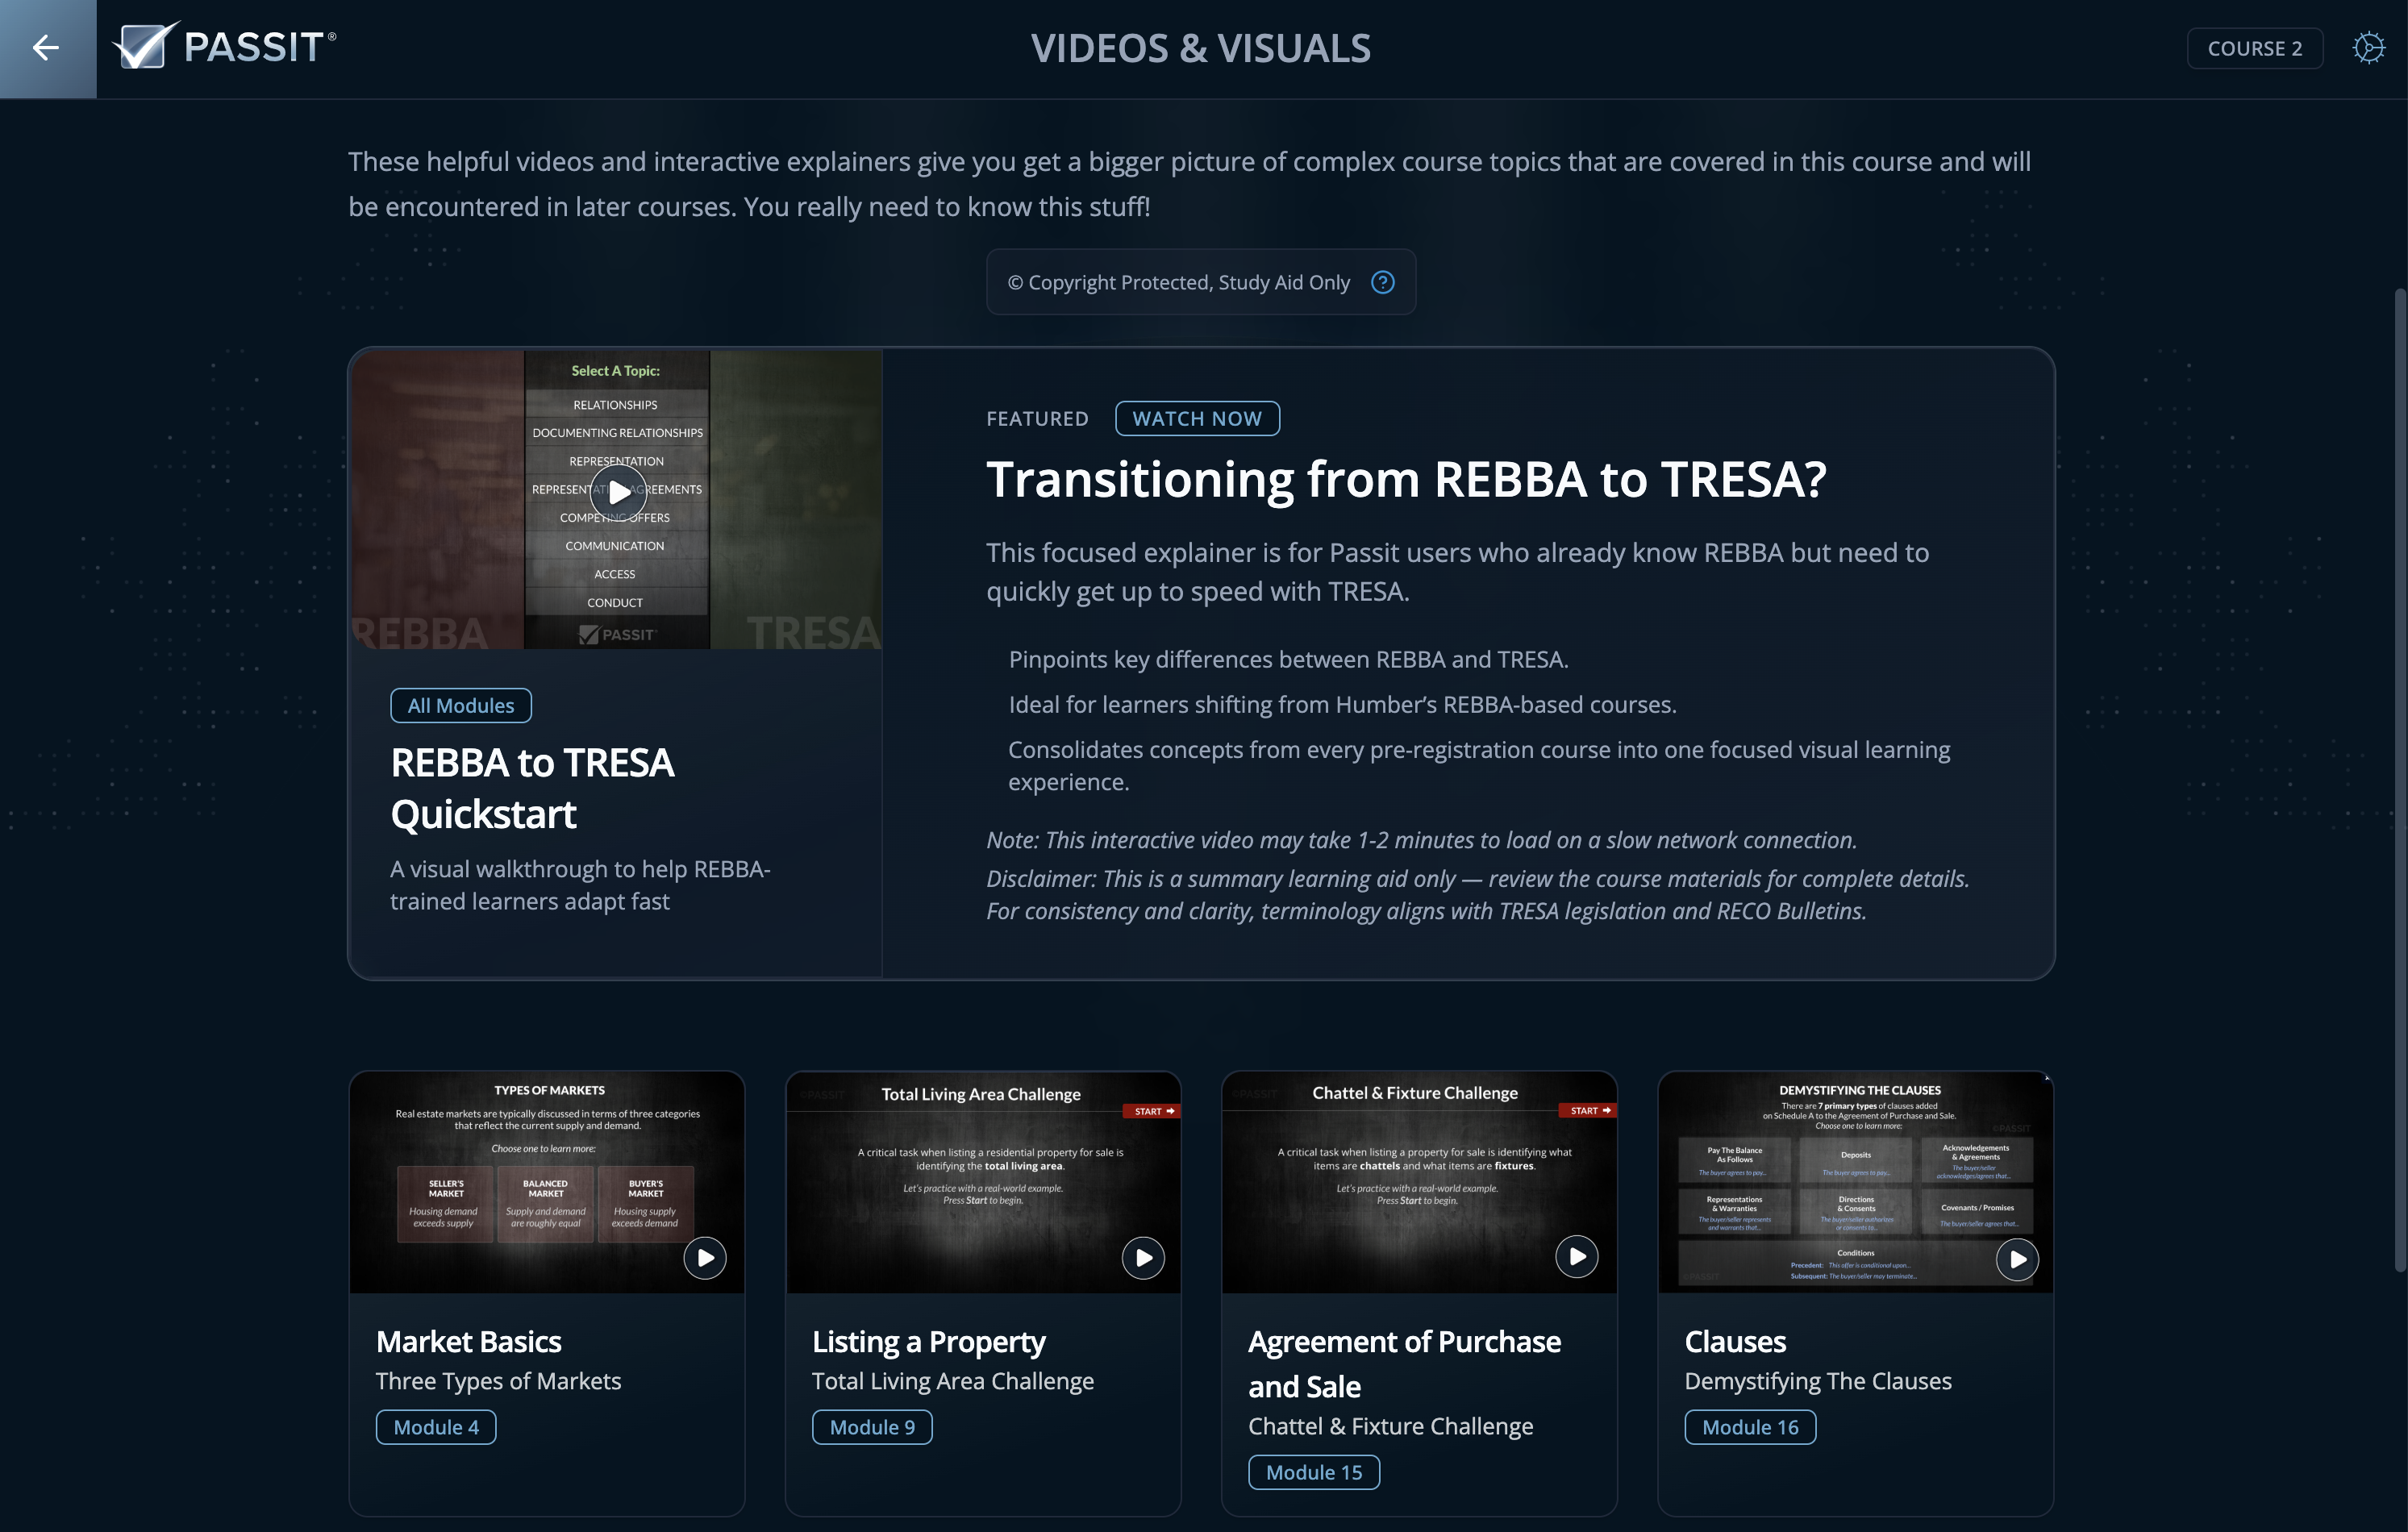Click the copyright help question mark icon
Viewport: 2408px width, 1532px height.
coord(1382,283)
